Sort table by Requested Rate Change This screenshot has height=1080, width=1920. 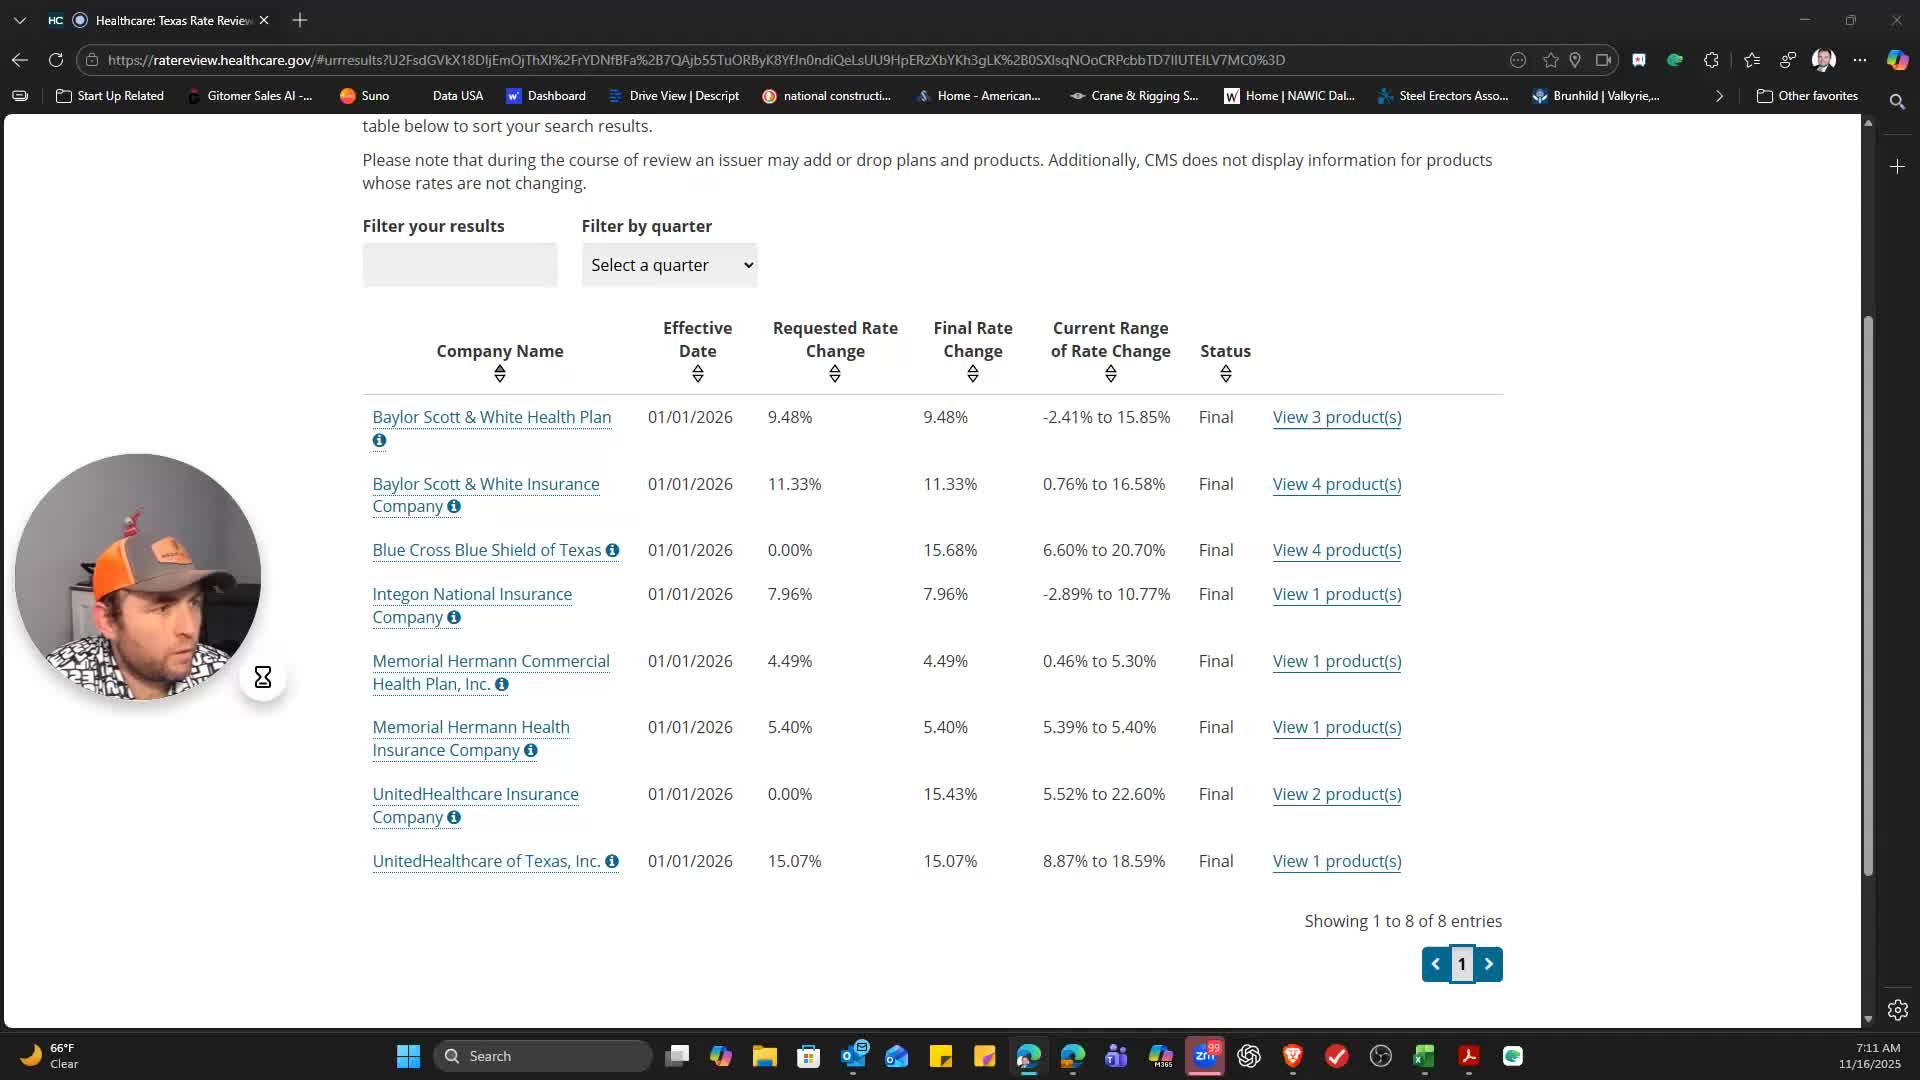click(x=835, y=374)
